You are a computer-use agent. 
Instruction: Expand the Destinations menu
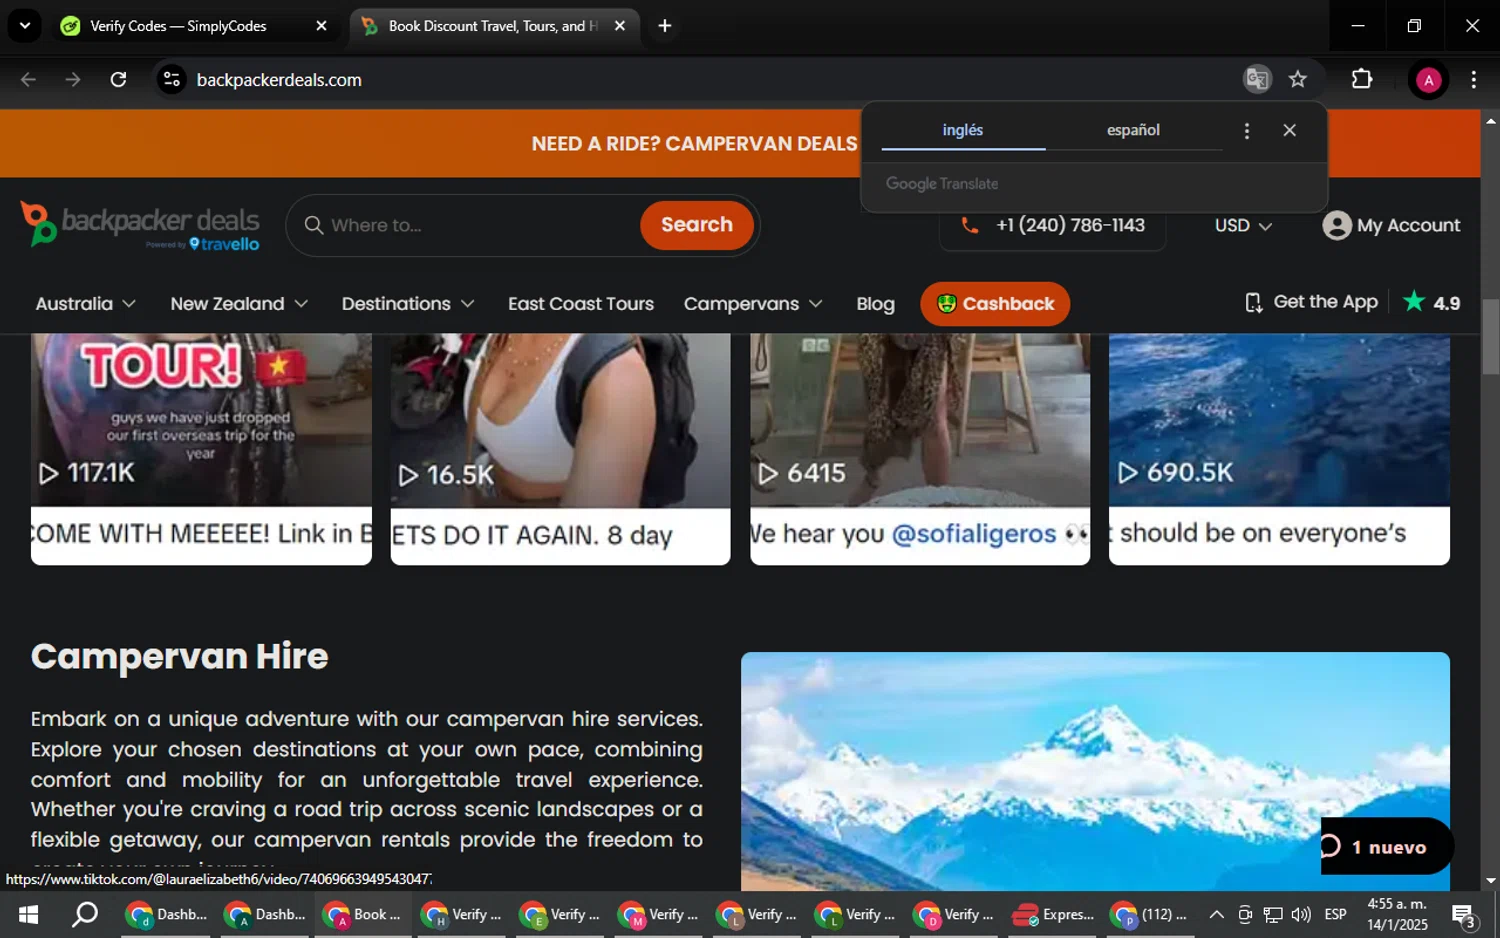[408, 304]
